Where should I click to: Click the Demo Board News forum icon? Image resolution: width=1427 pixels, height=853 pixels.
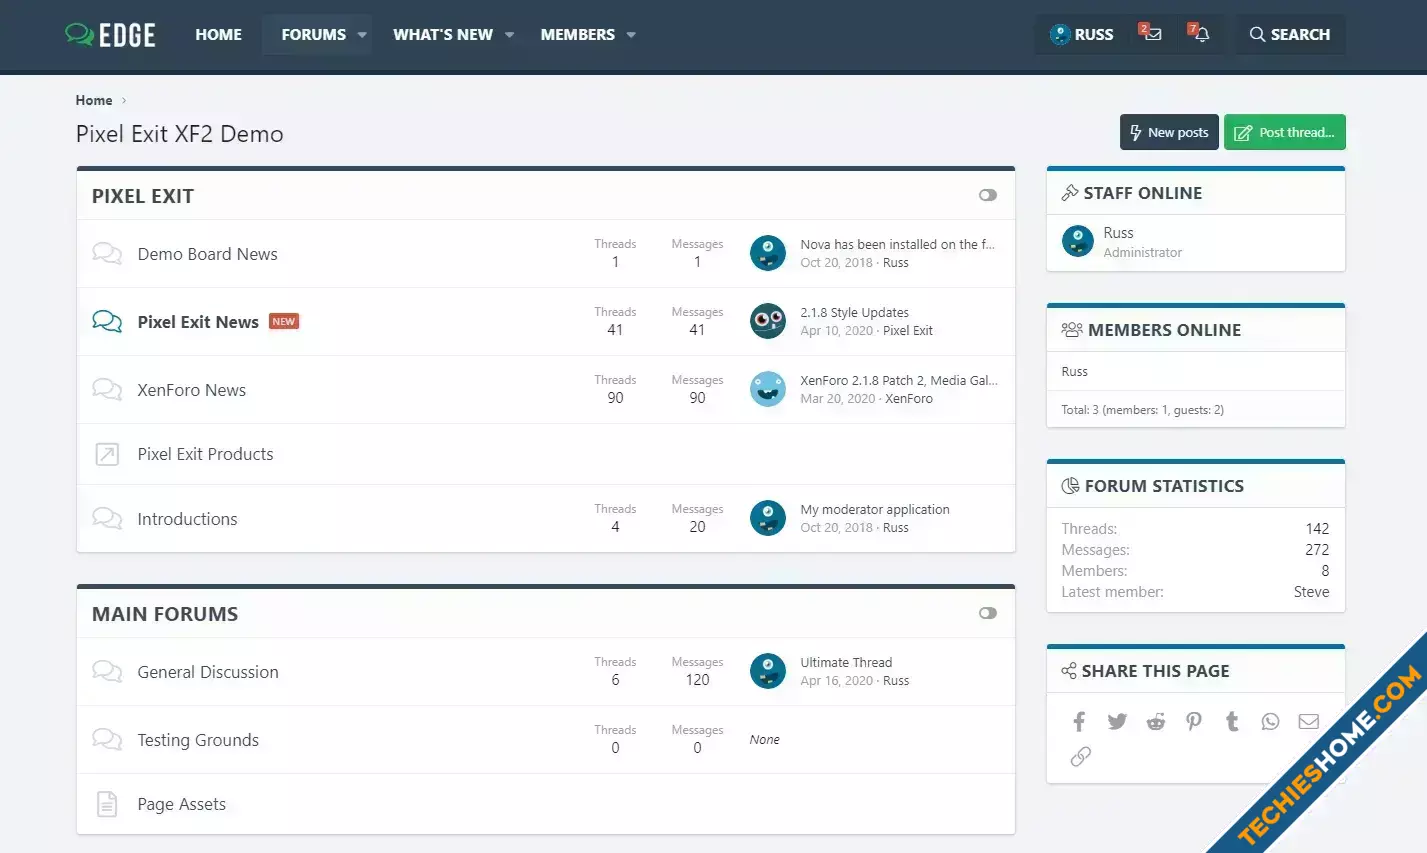pyautogui.click(x=107, y=253)
